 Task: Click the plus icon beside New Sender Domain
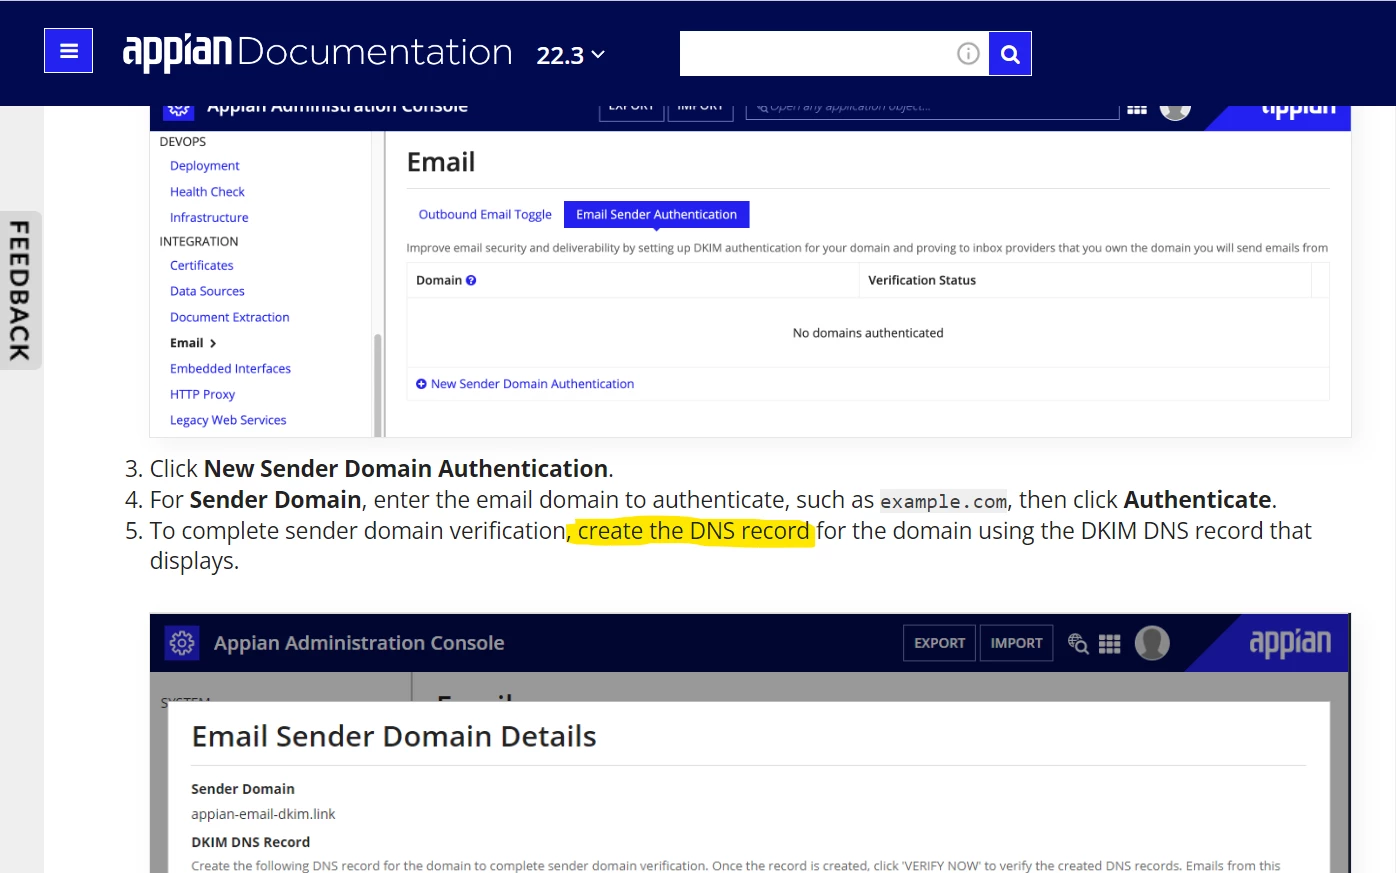[x=421, y=384]
